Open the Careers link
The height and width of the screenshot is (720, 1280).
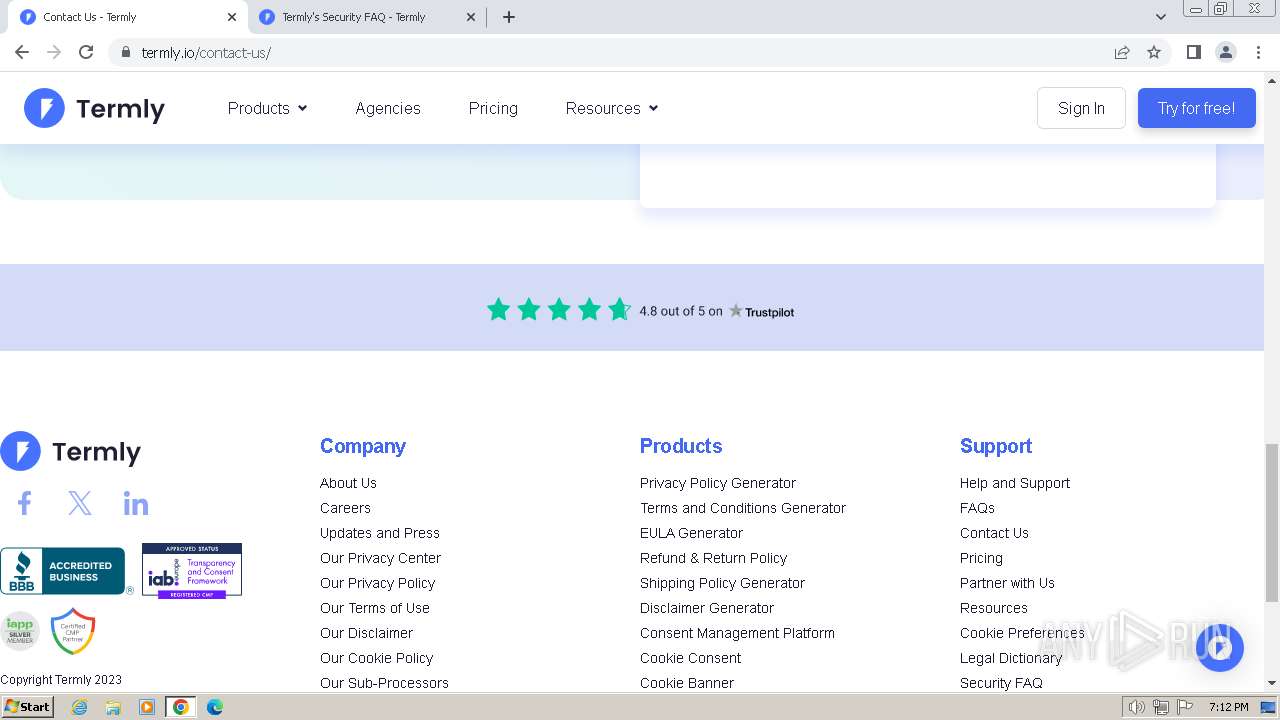345,508
